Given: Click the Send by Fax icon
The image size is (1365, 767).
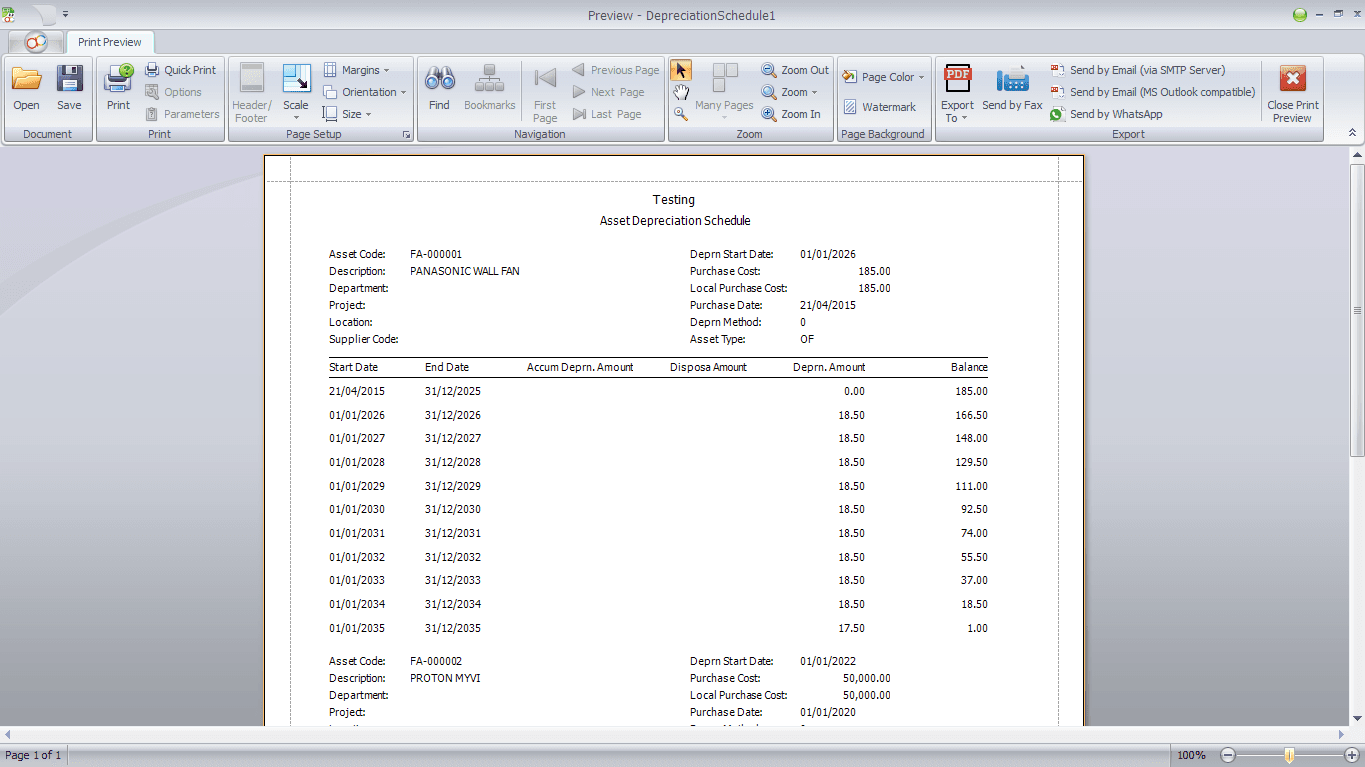Looking at the screenshot, I should click(1012, 80).
